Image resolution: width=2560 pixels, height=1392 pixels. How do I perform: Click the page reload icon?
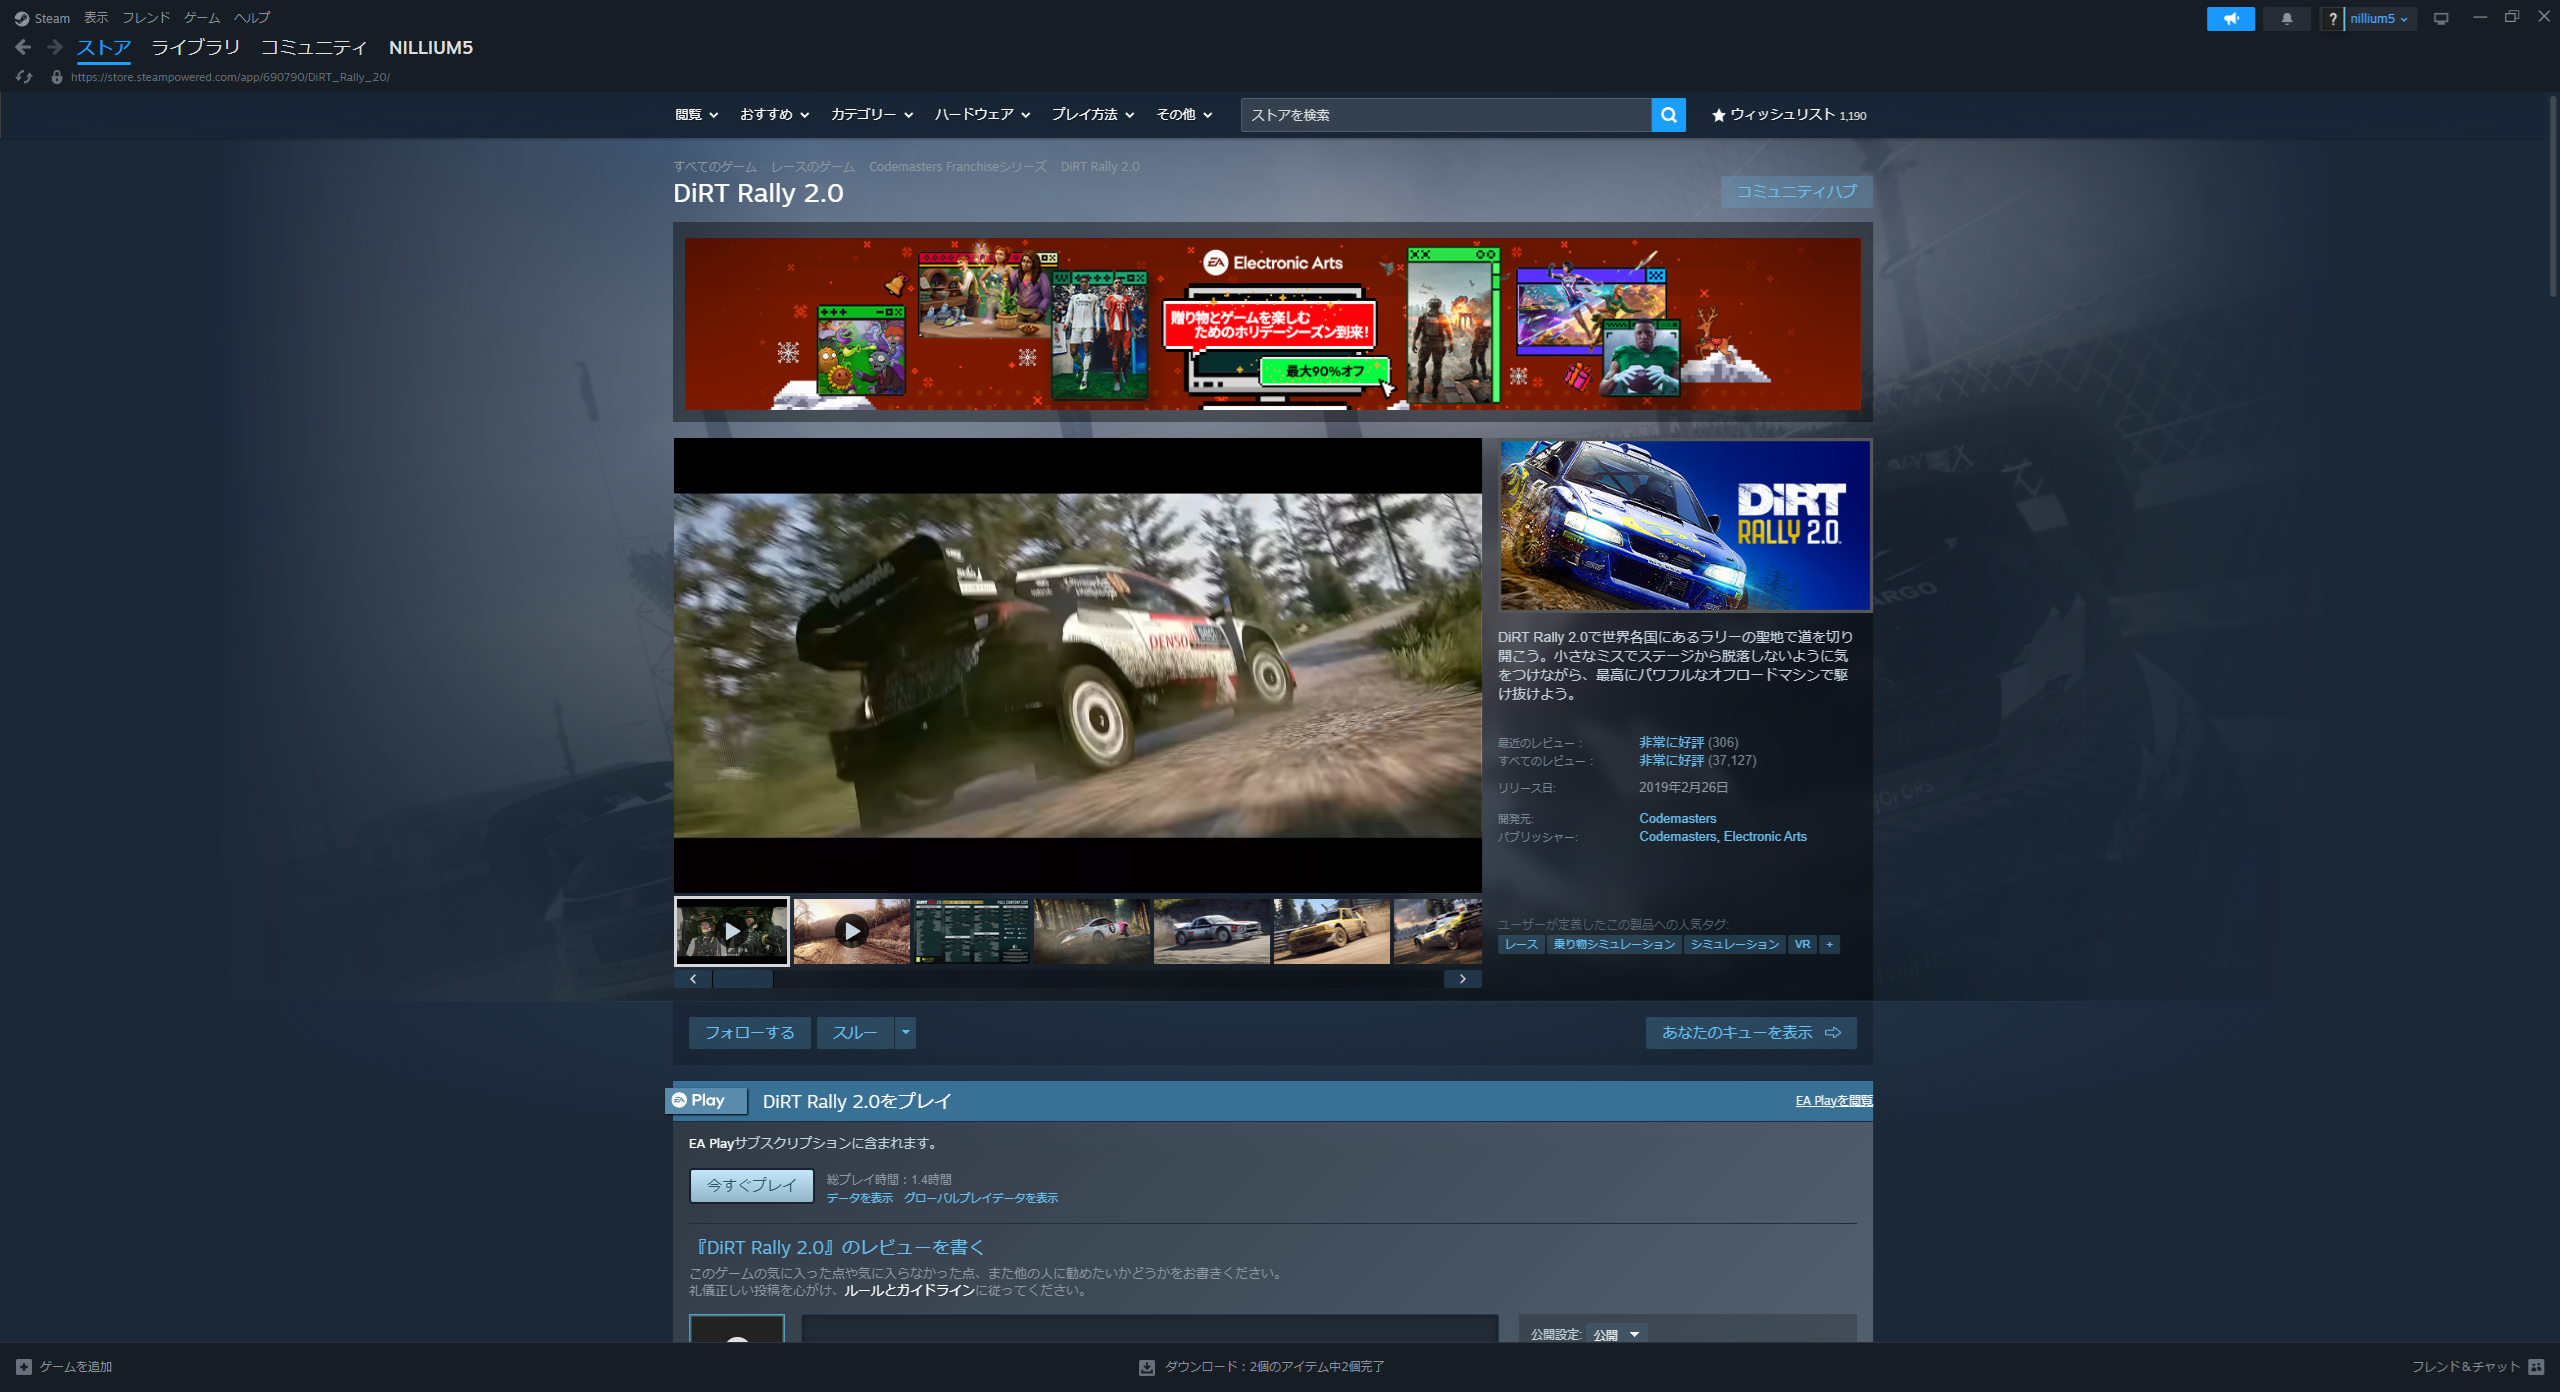[x=24, y=77]
